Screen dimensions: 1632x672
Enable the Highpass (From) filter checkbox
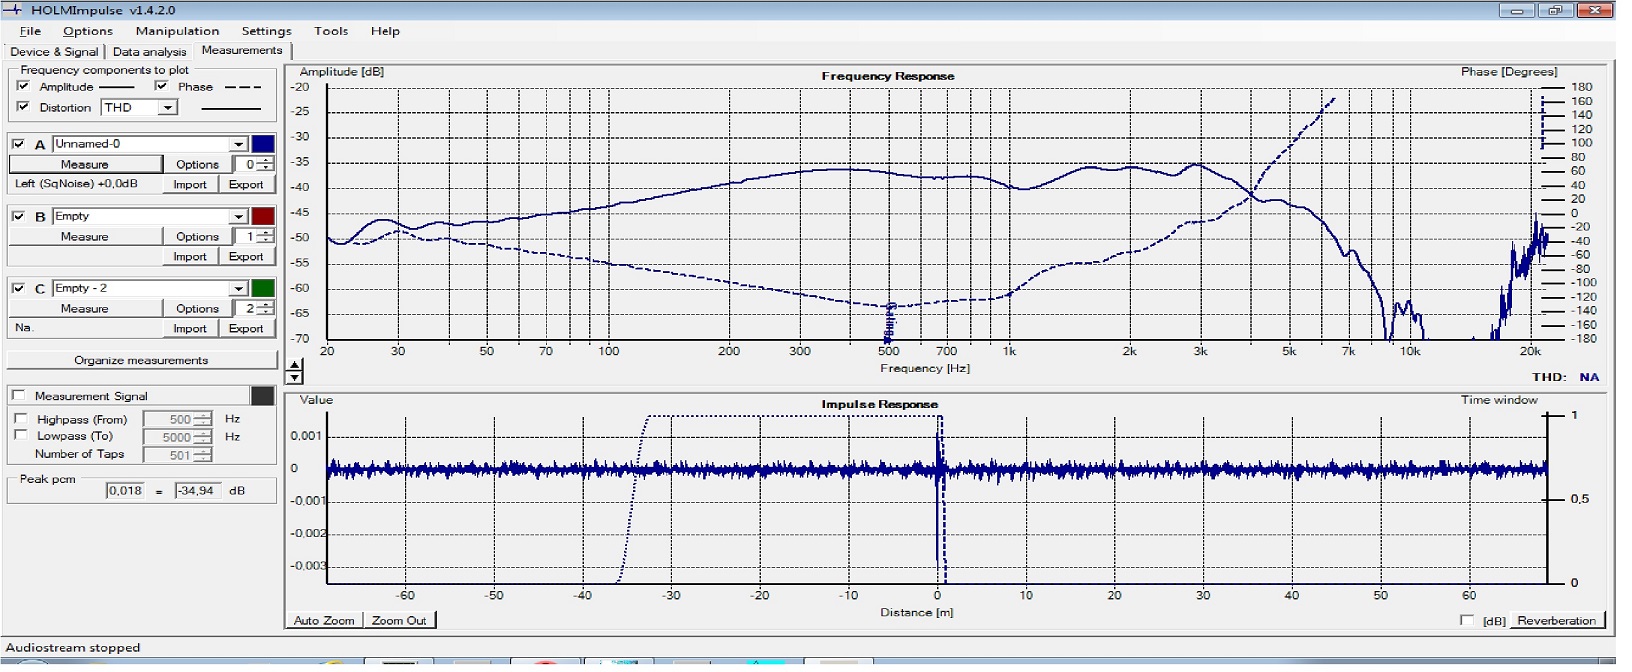(x=21, y=419)
